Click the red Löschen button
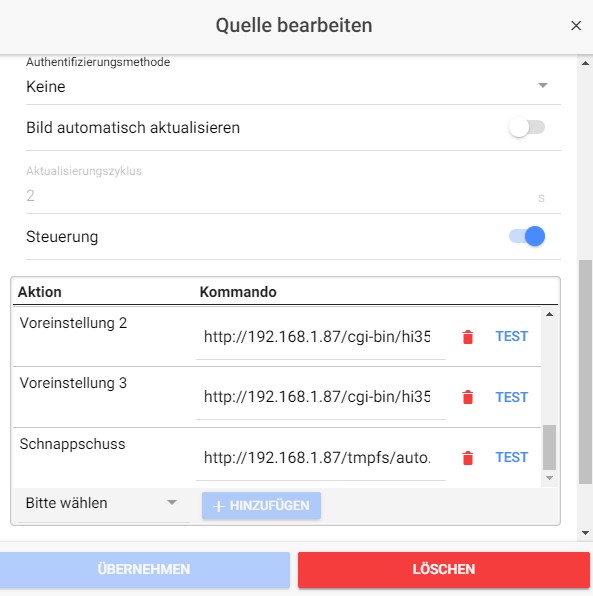Viewport: 593px width, 596px height. point(444,569)
